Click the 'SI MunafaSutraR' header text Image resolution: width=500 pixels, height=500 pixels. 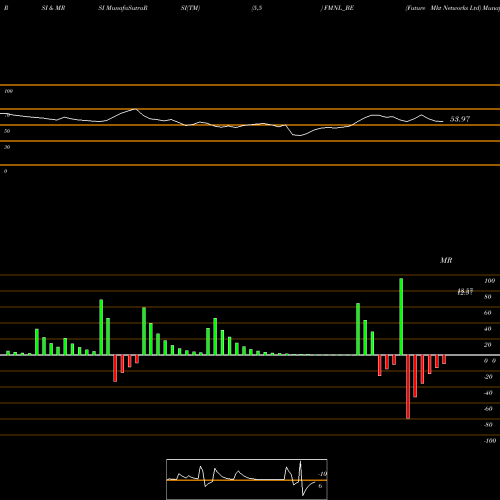coord(123,8)
